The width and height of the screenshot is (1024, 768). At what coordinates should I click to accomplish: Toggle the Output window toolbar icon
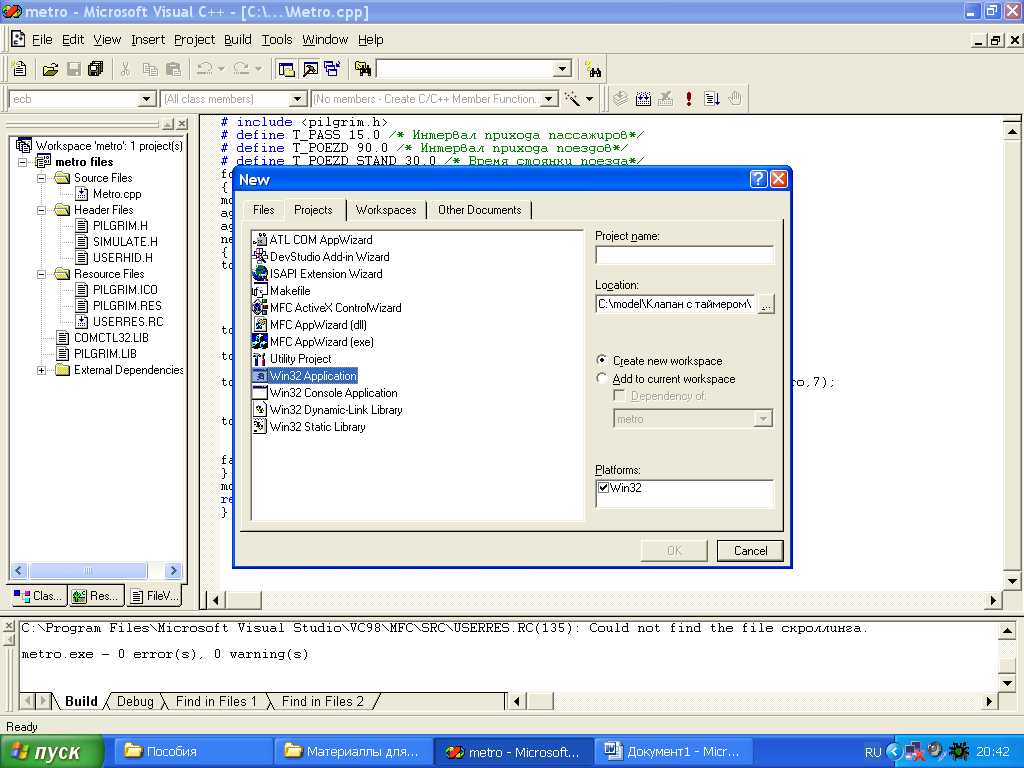310,69
